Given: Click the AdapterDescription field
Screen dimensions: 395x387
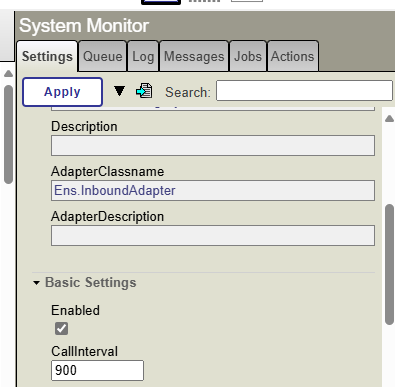Looking at the screenshot, I should point(213,235).
